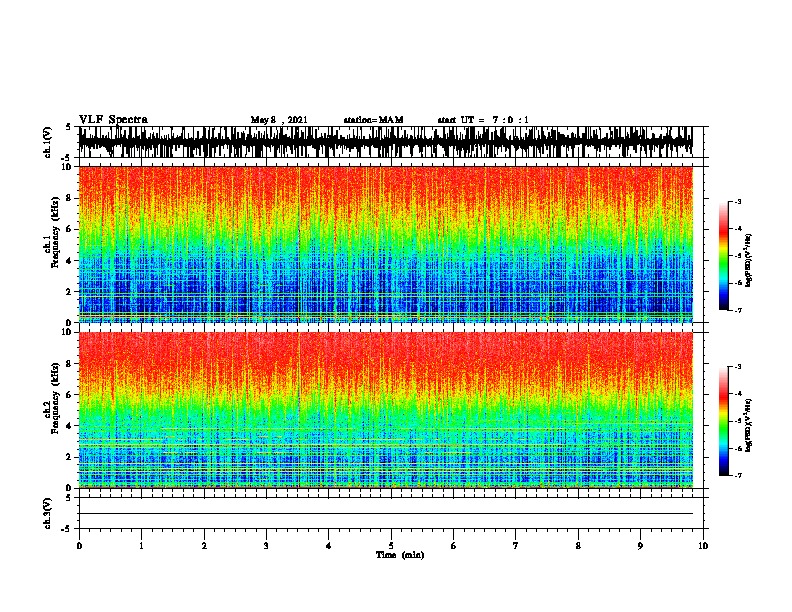Viewport: 792px width, 612px height.
Task: Click the "station=MAM" label
Action: [373, 120]
